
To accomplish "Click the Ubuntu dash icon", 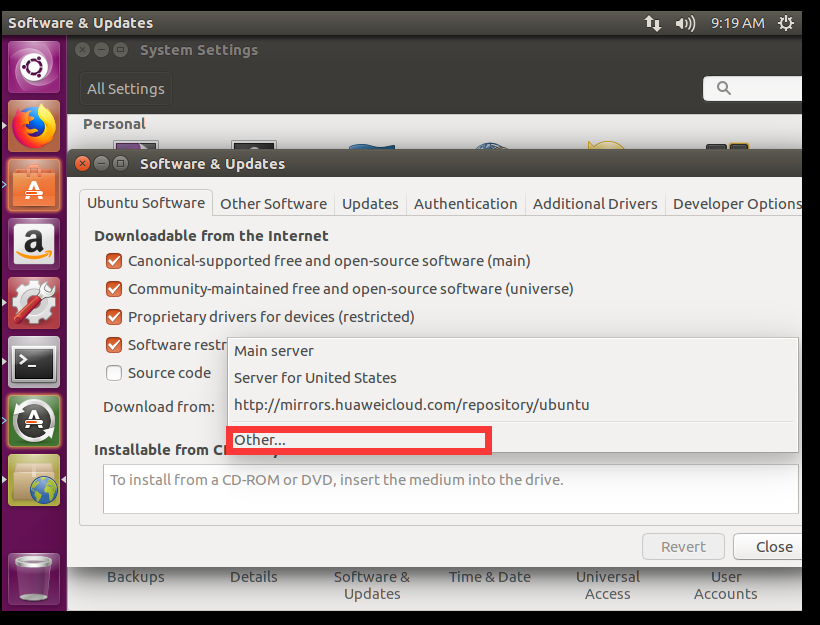I will point(33,66).
